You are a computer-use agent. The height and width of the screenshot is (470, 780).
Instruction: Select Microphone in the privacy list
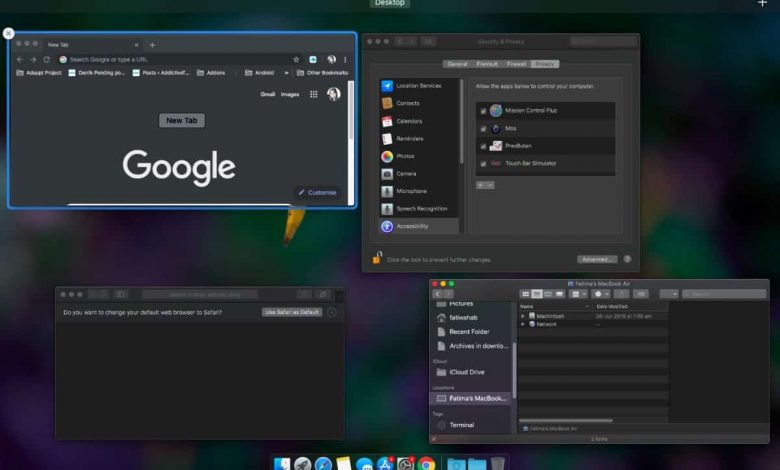tap(419, 191)
